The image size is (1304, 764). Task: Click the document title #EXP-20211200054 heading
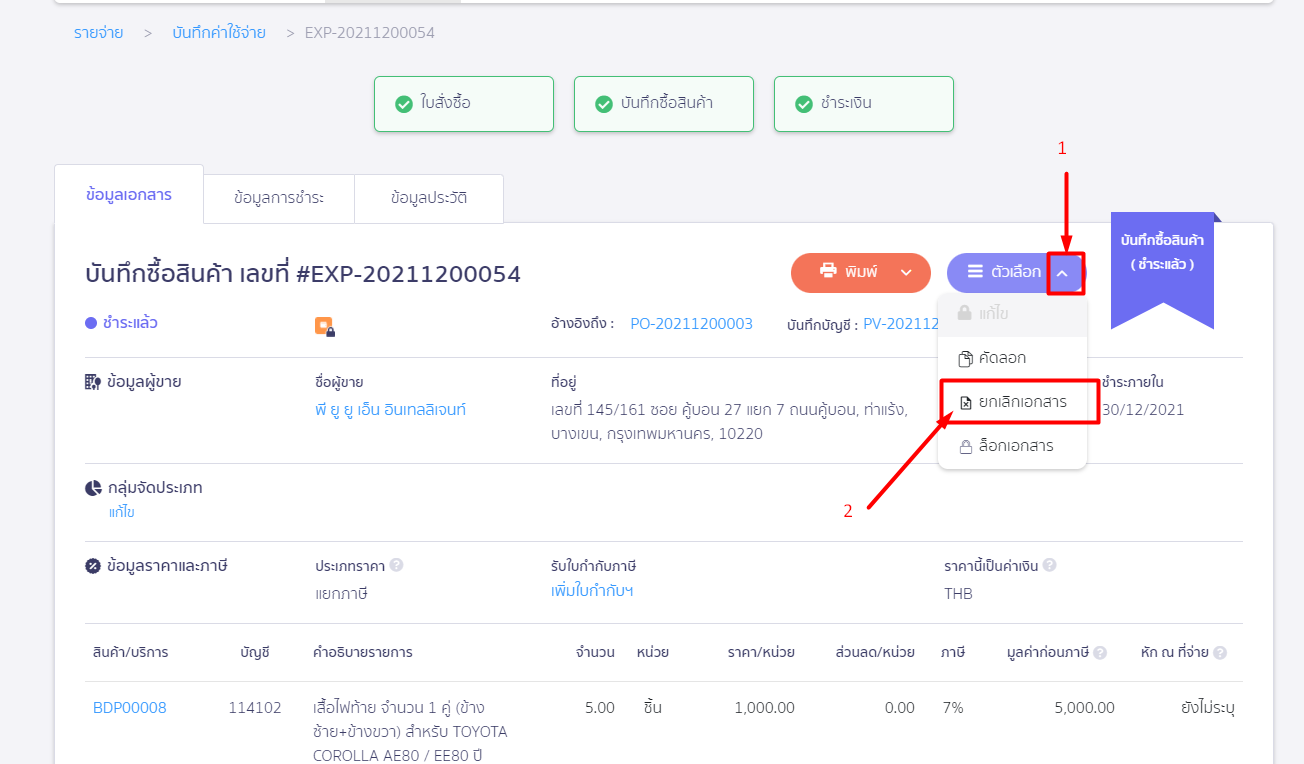click(303, 273)
